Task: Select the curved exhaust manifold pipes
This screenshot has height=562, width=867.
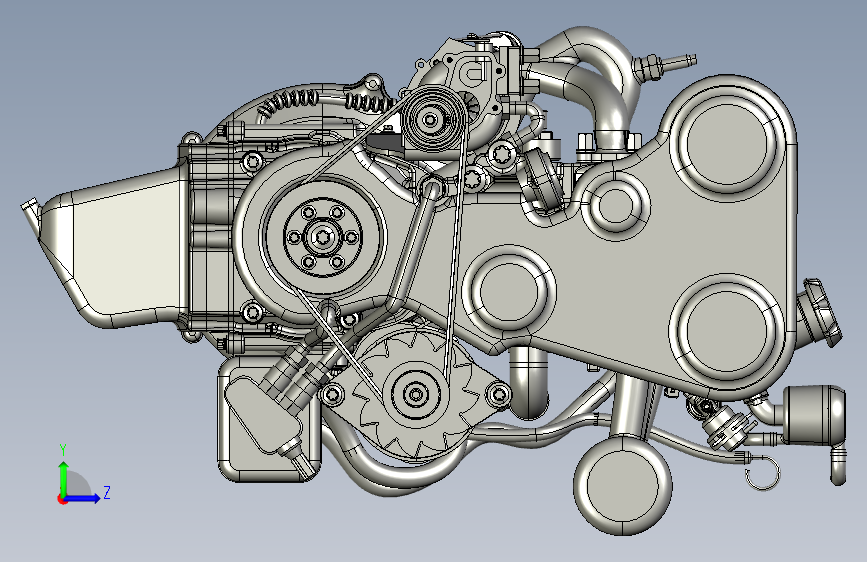Action: [x=585, y=83]
